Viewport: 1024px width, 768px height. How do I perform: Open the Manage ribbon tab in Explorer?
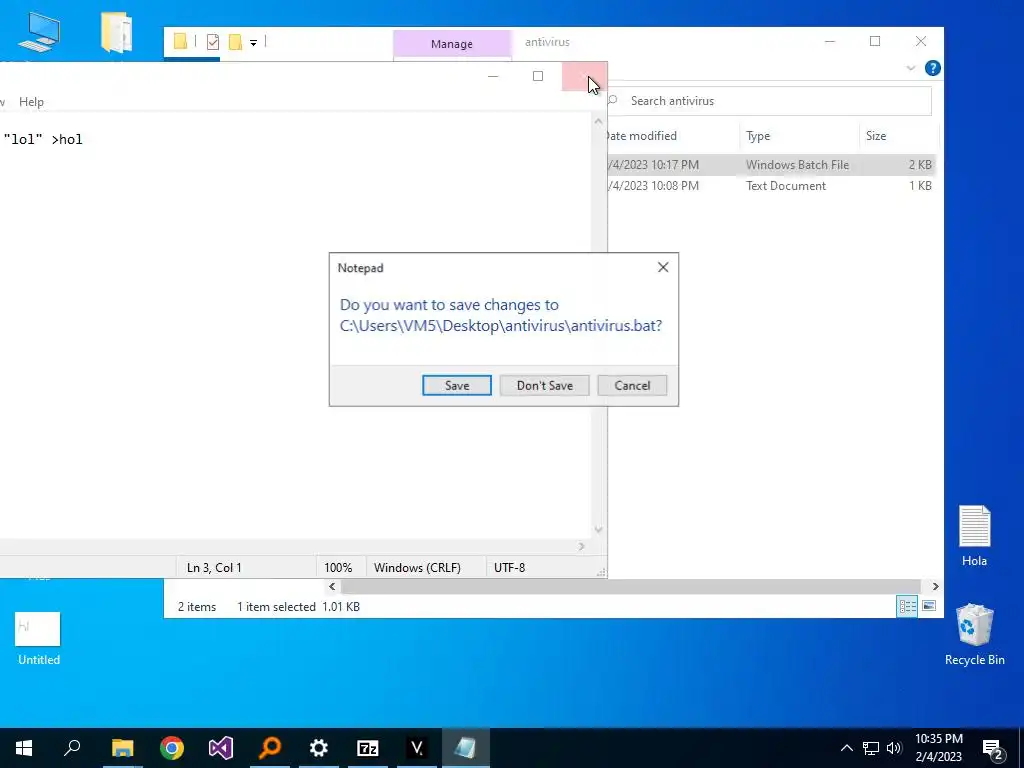pyautogui.click(x=451, y=44)
